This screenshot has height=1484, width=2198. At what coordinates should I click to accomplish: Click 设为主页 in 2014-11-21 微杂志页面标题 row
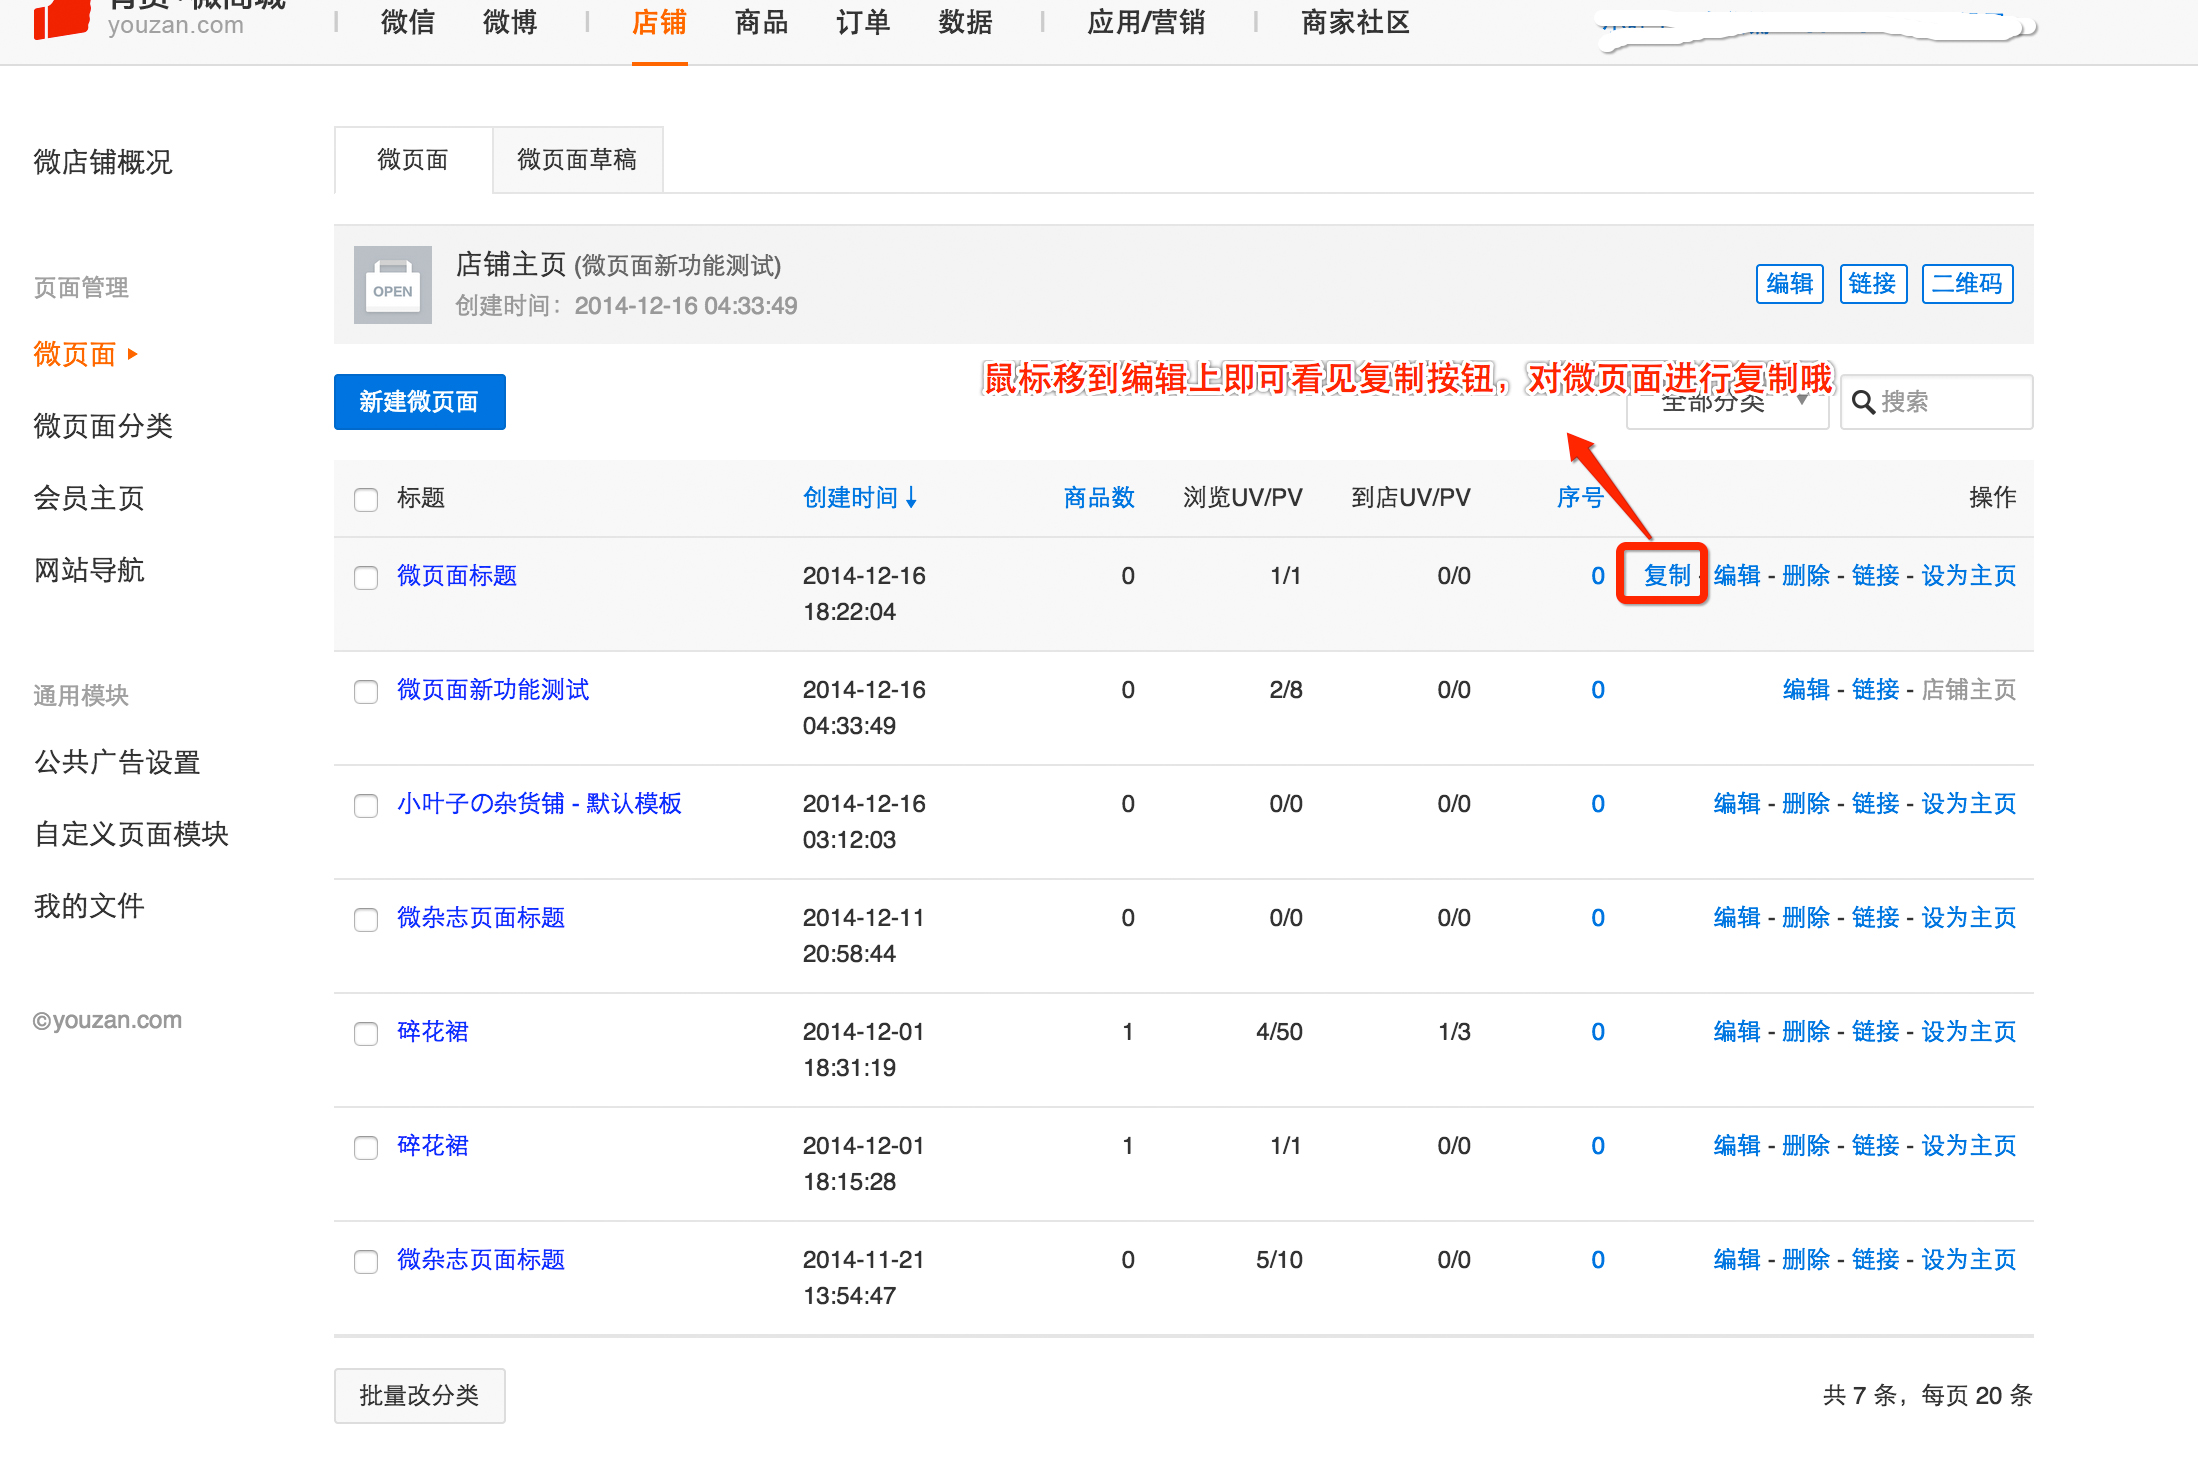click(1969, 1259)
